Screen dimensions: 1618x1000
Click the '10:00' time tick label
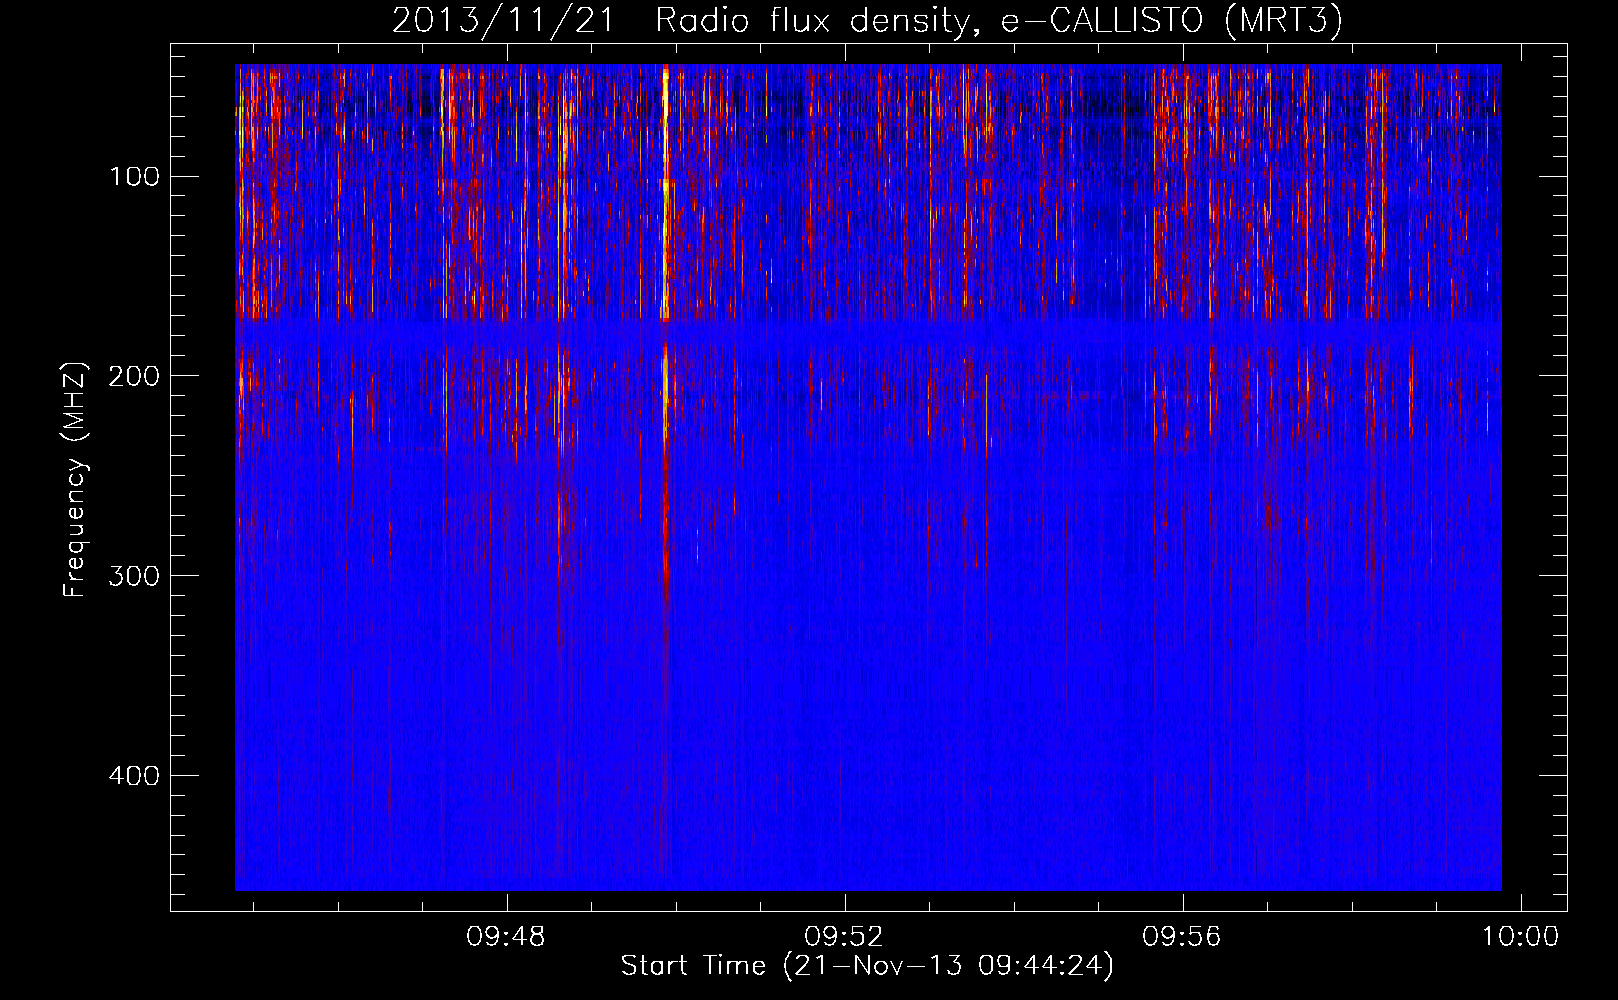tap(1520, 937)
